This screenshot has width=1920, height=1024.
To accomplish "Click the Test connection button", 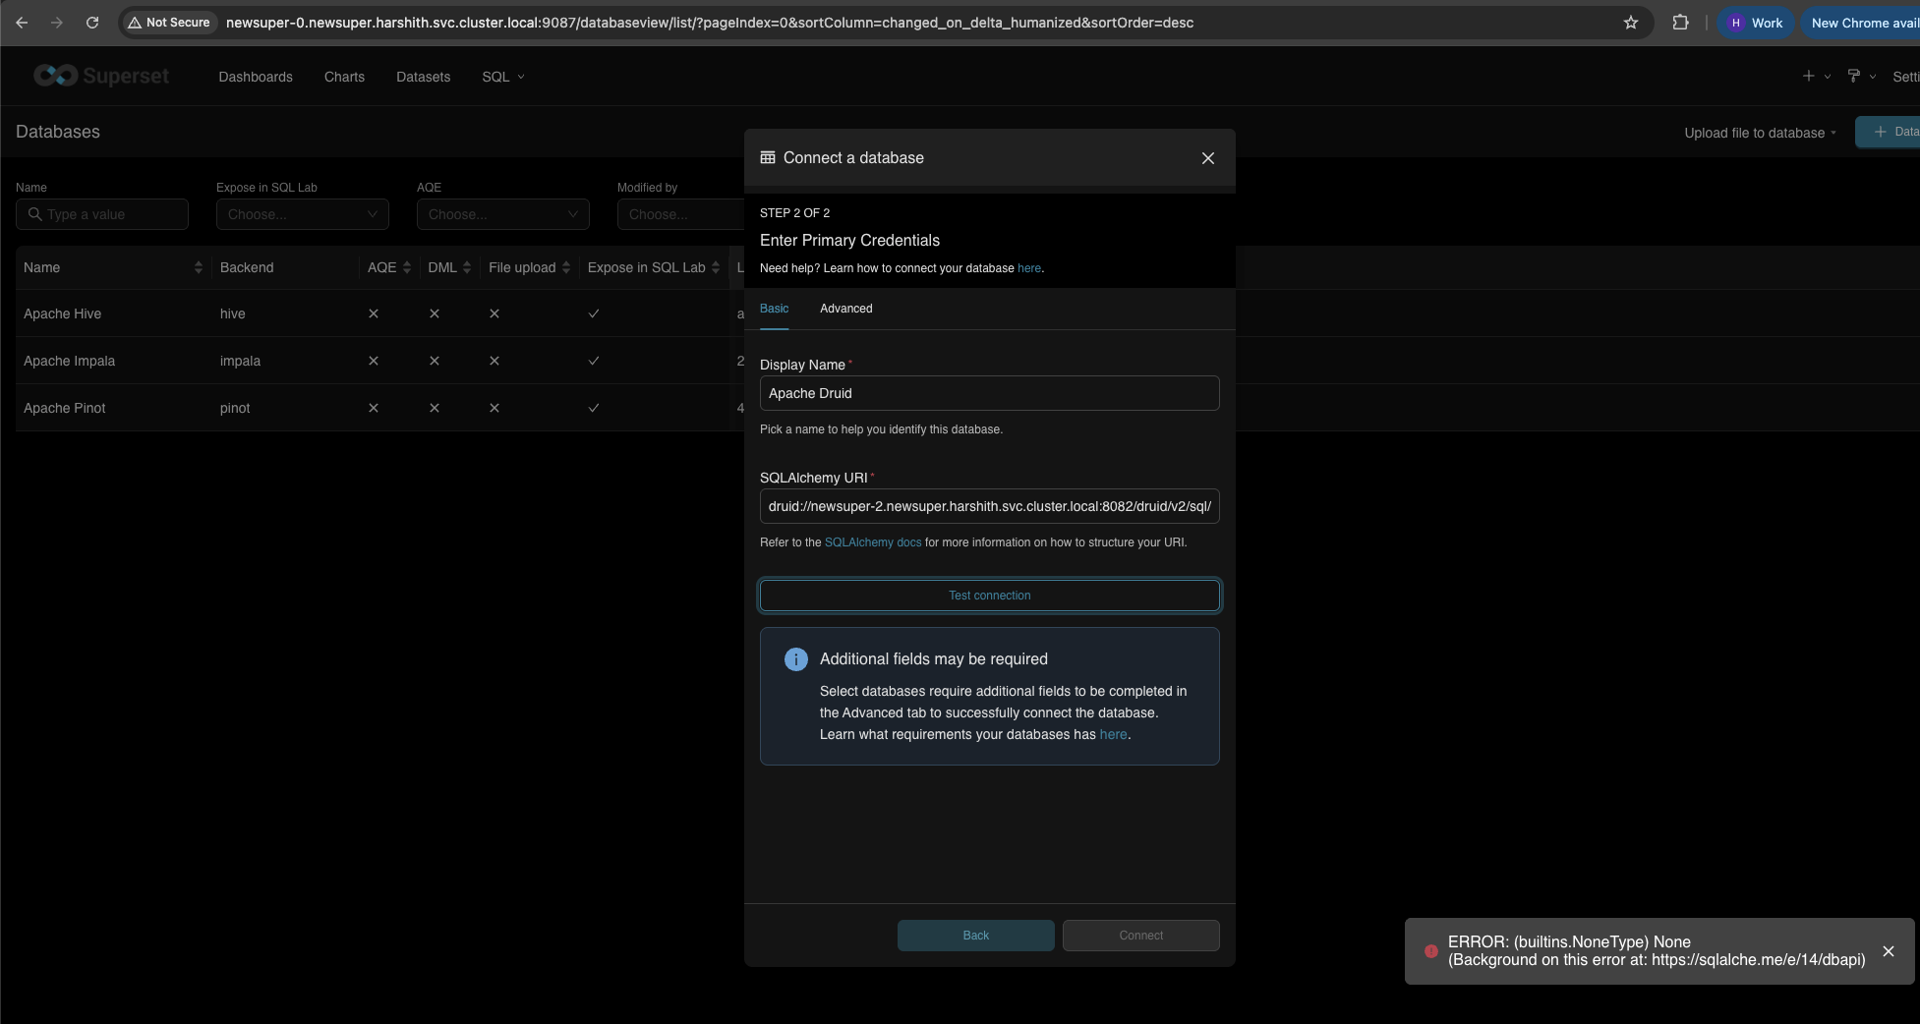I will tap(990, 595).
